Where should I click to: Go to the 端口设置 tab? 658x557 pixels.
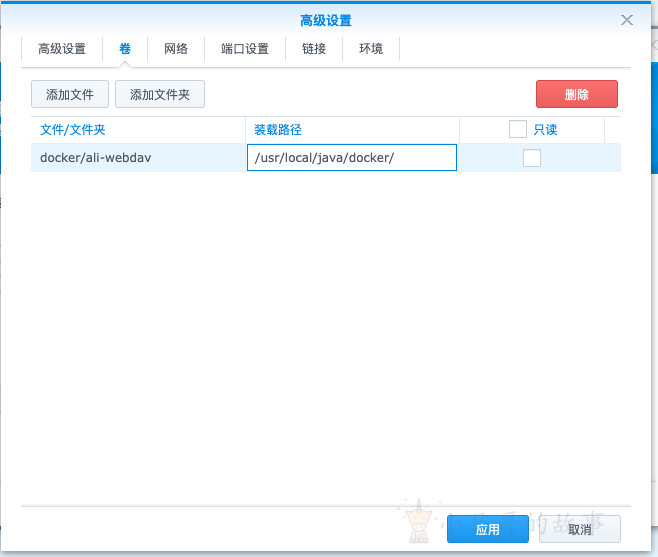[x=245, y=49]
